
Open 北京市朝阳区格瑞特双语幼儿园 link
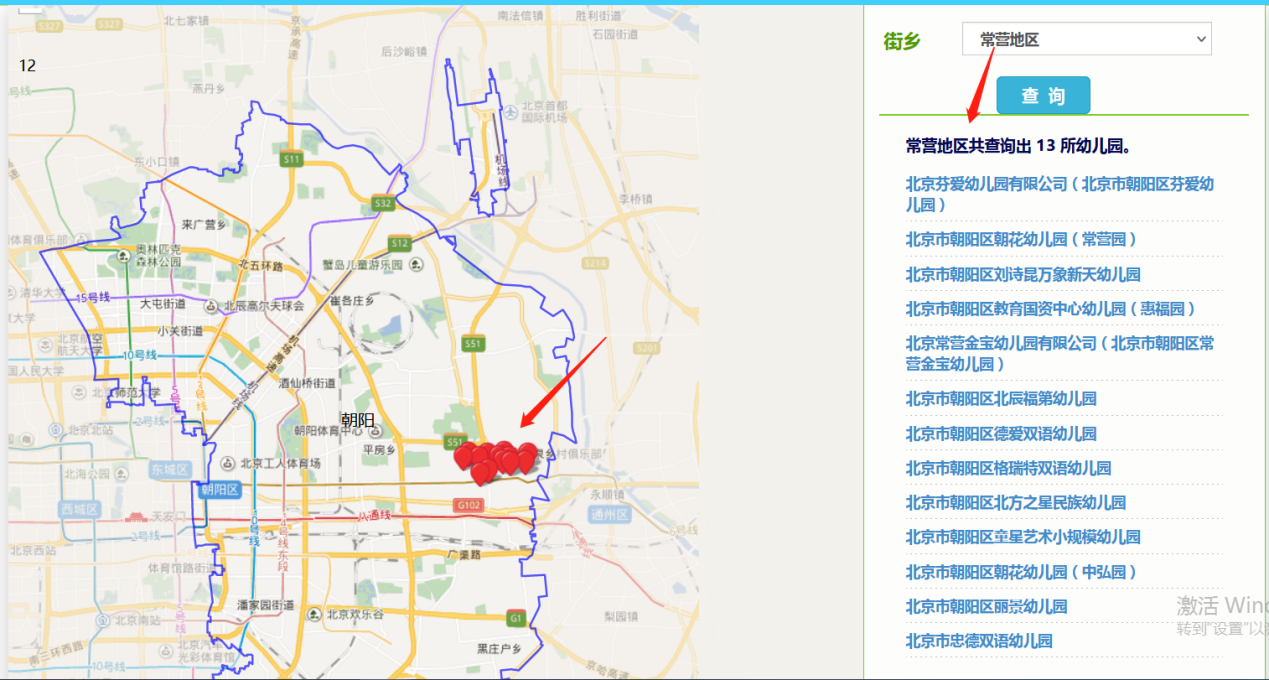[x=1008, y=468]
